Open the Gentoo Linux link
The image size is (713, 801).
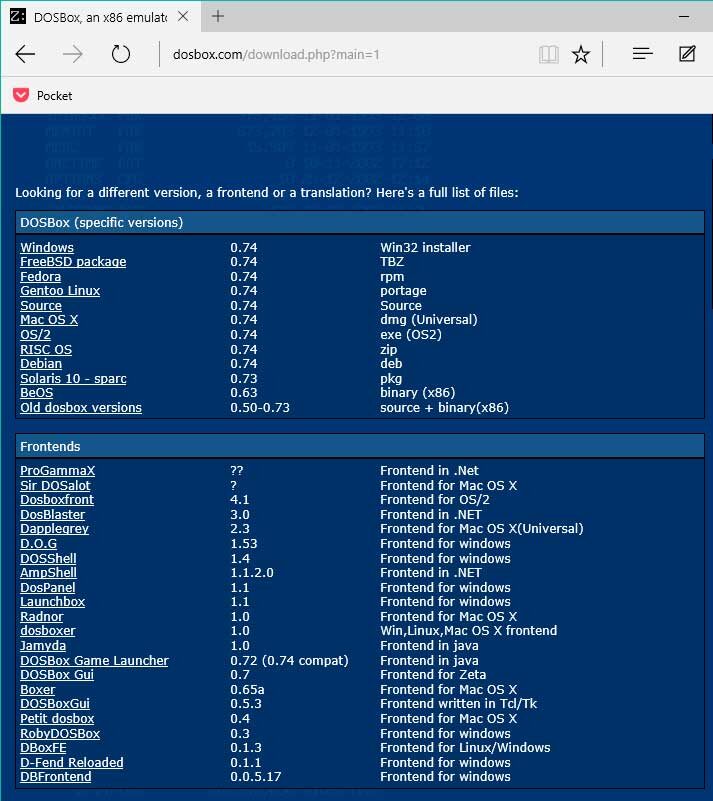pyautogui.click(x=60, y=291)
